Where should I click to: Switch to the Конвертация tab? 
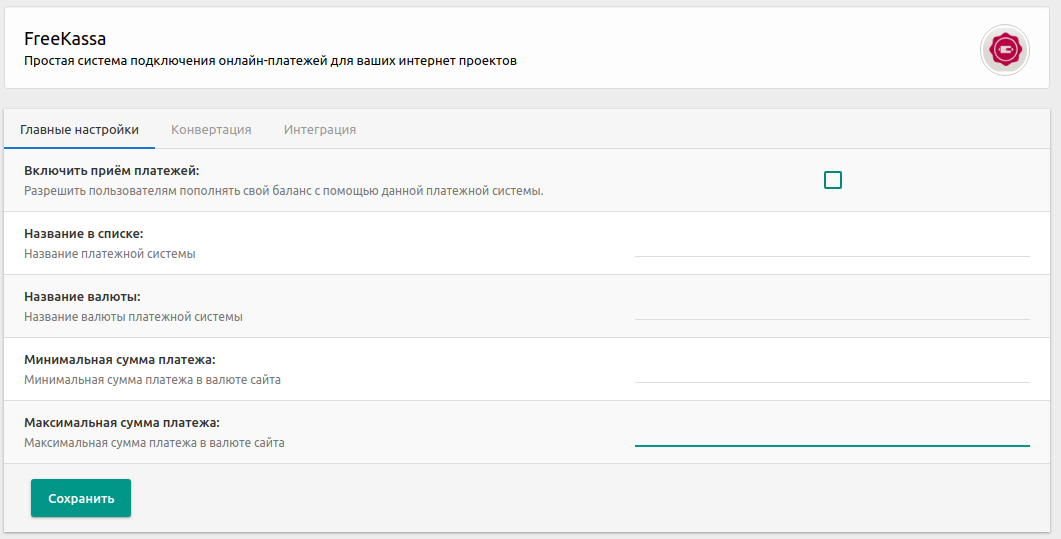pos(211,129)
